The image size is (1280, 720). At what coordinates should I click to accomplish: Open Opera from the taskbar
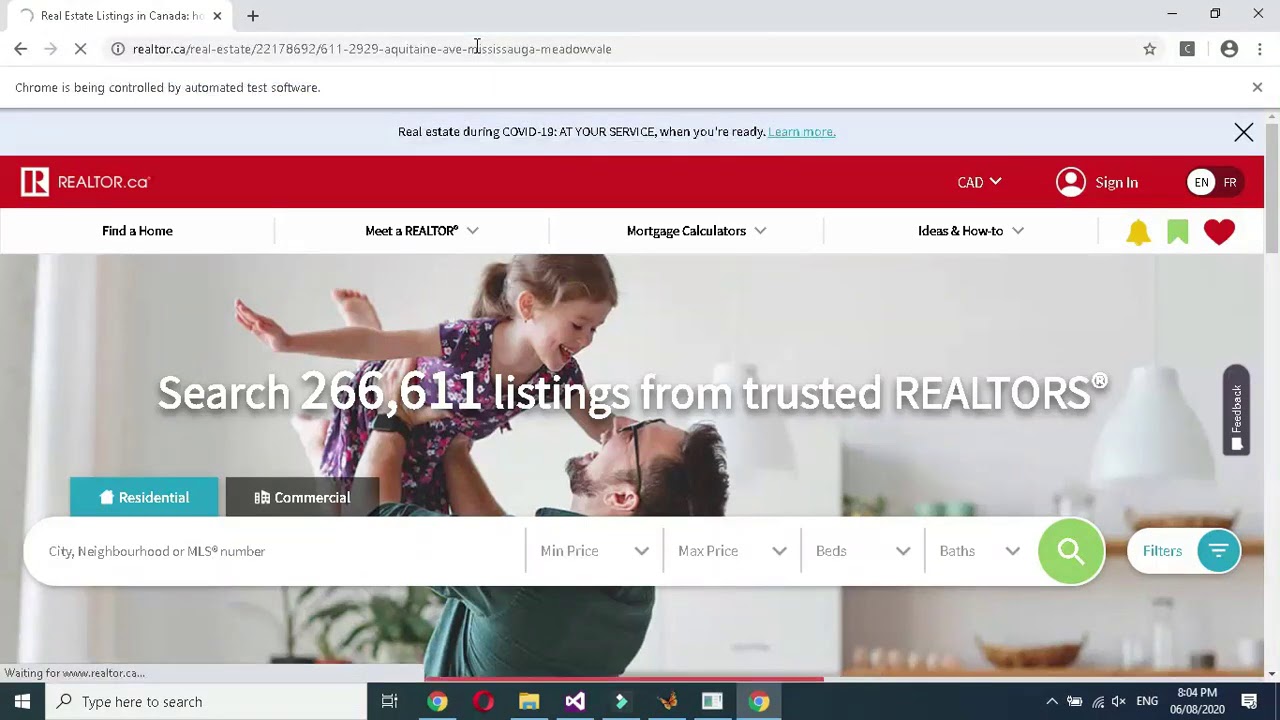[x=483, y=702]
